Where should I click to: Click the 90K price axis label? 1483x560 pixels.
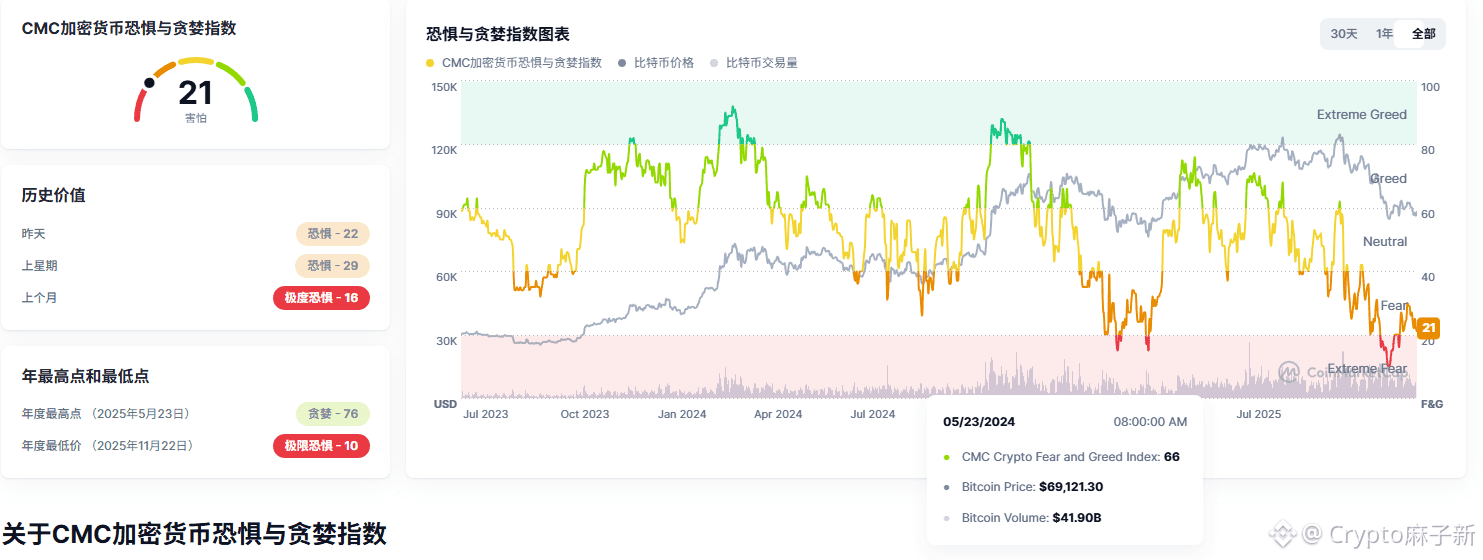pos(446,214)
